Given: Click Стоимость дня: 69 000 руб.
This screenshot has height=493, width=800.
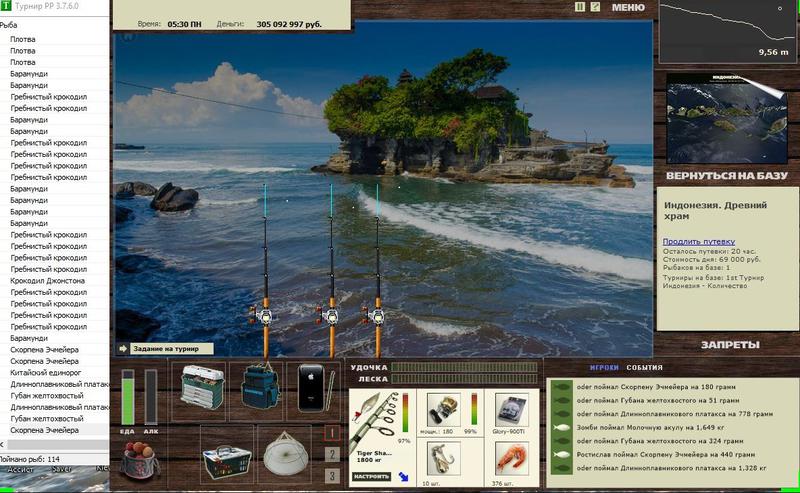Looking at the screenshot, I should tap(711, 259).
